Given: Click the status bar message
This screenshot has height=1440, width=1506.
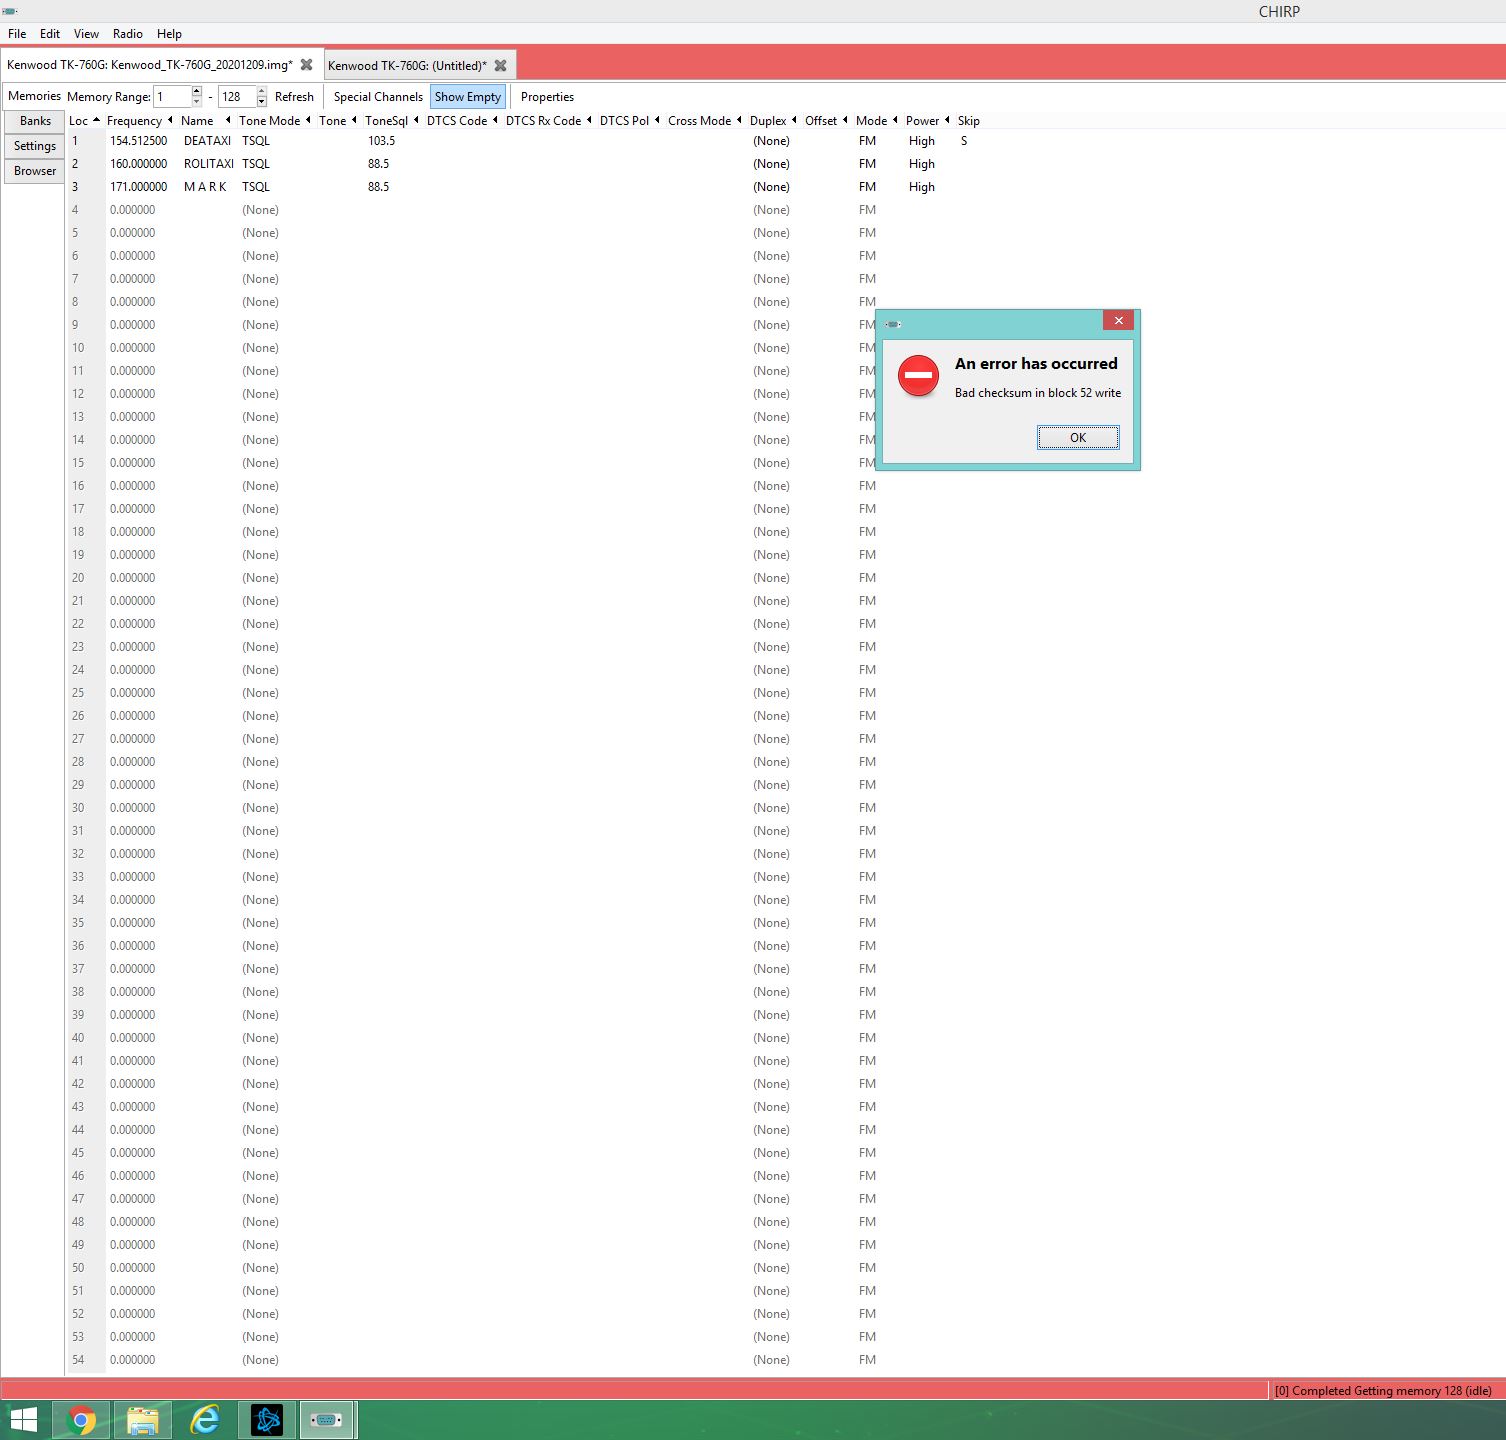Looking at the screenshot, I should 1383,1390.
